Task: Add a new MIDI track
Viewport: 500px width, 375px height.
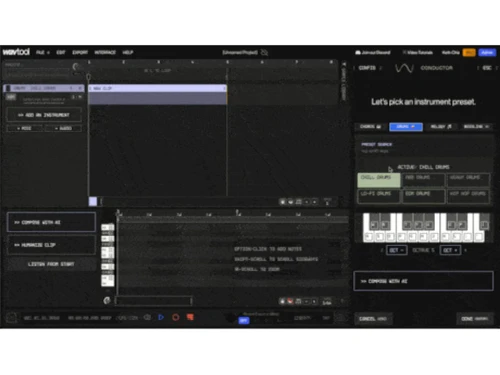Action: [x=24, y=128]
